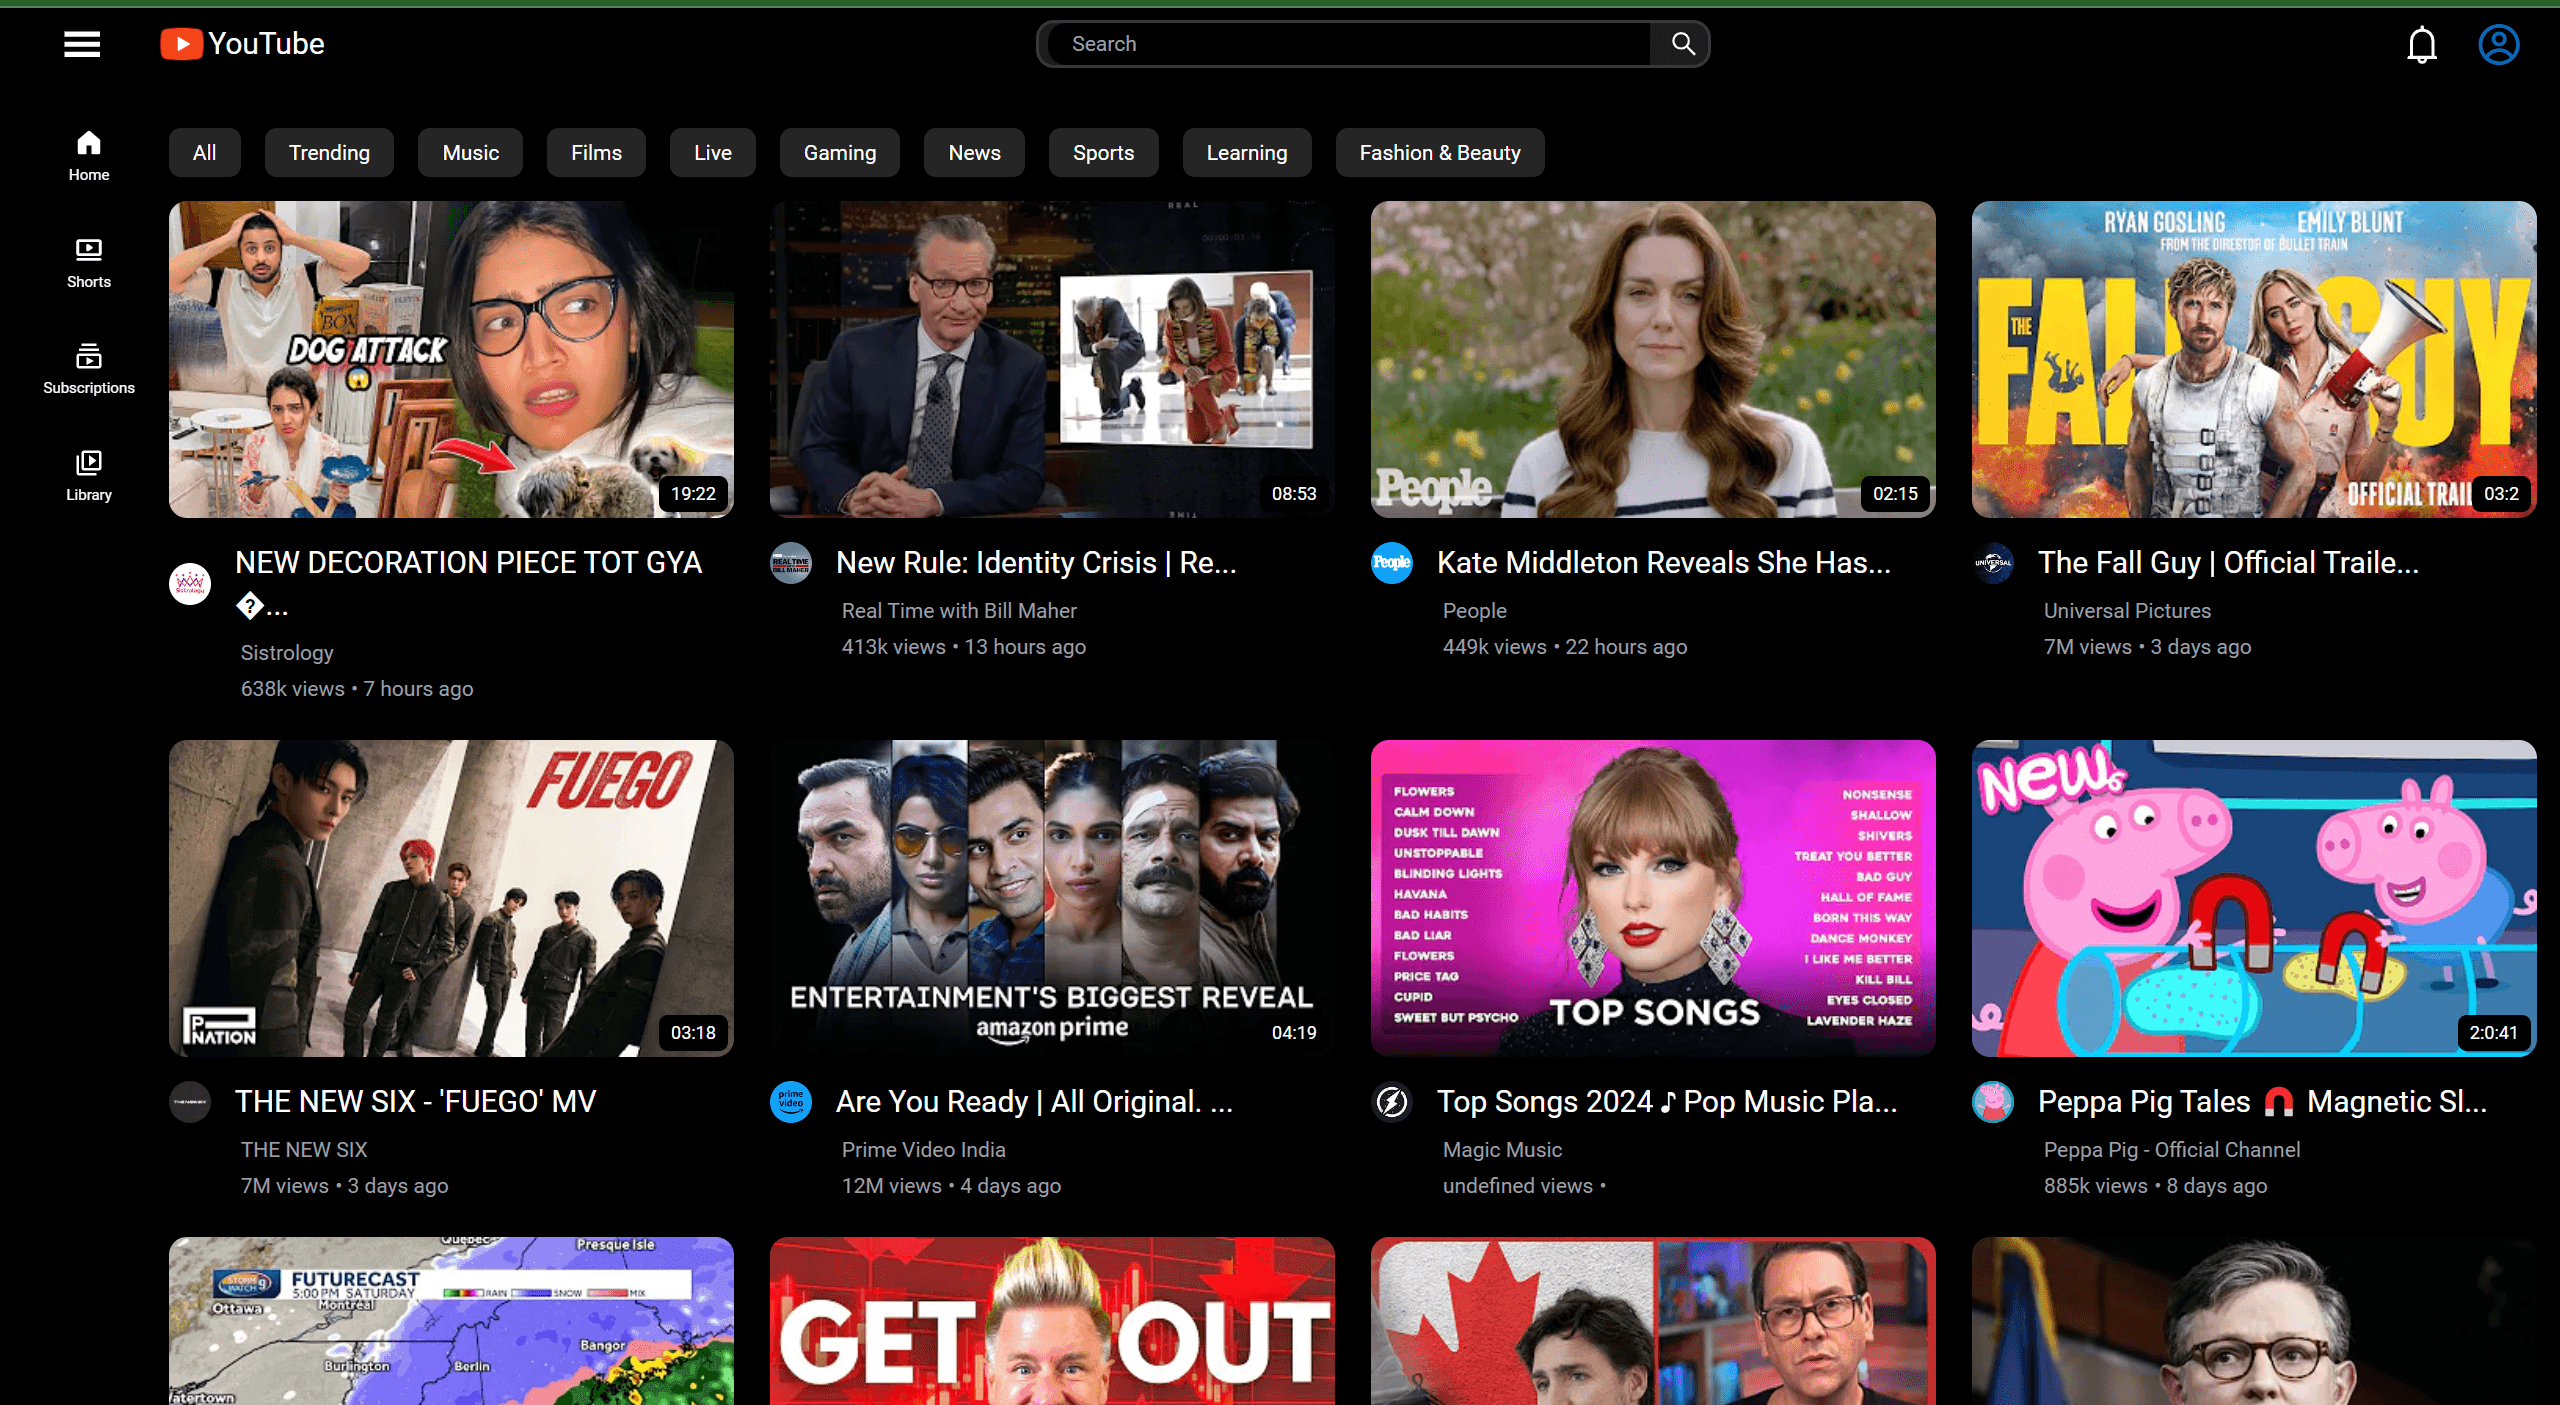Click in the Search input field
The width and height of the screenshot is (2560, 1405).
pyautogui.click(x=1350, y=44)
